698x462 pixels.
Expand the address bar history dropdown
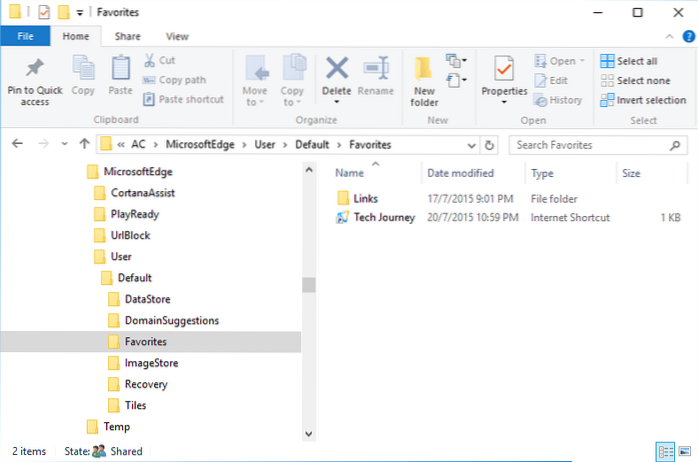472,145
